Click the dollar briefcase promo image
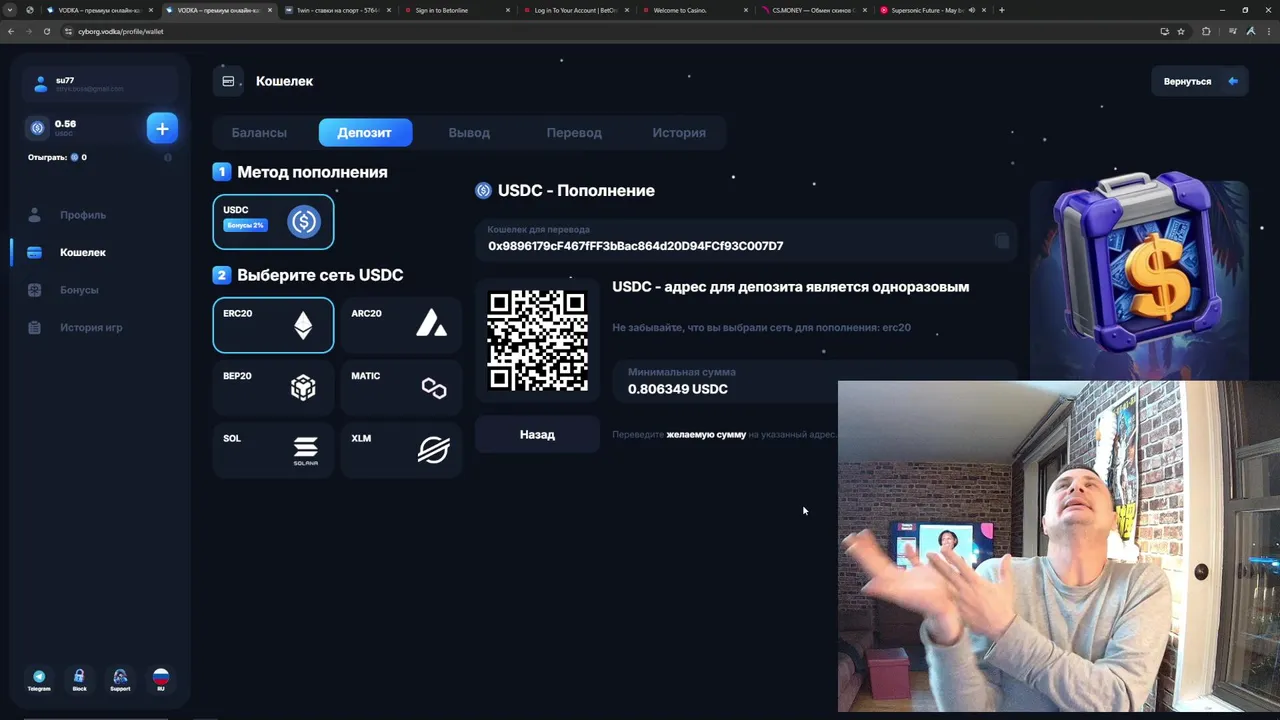Screen dimensions: 1280x720 [1140, 262]
